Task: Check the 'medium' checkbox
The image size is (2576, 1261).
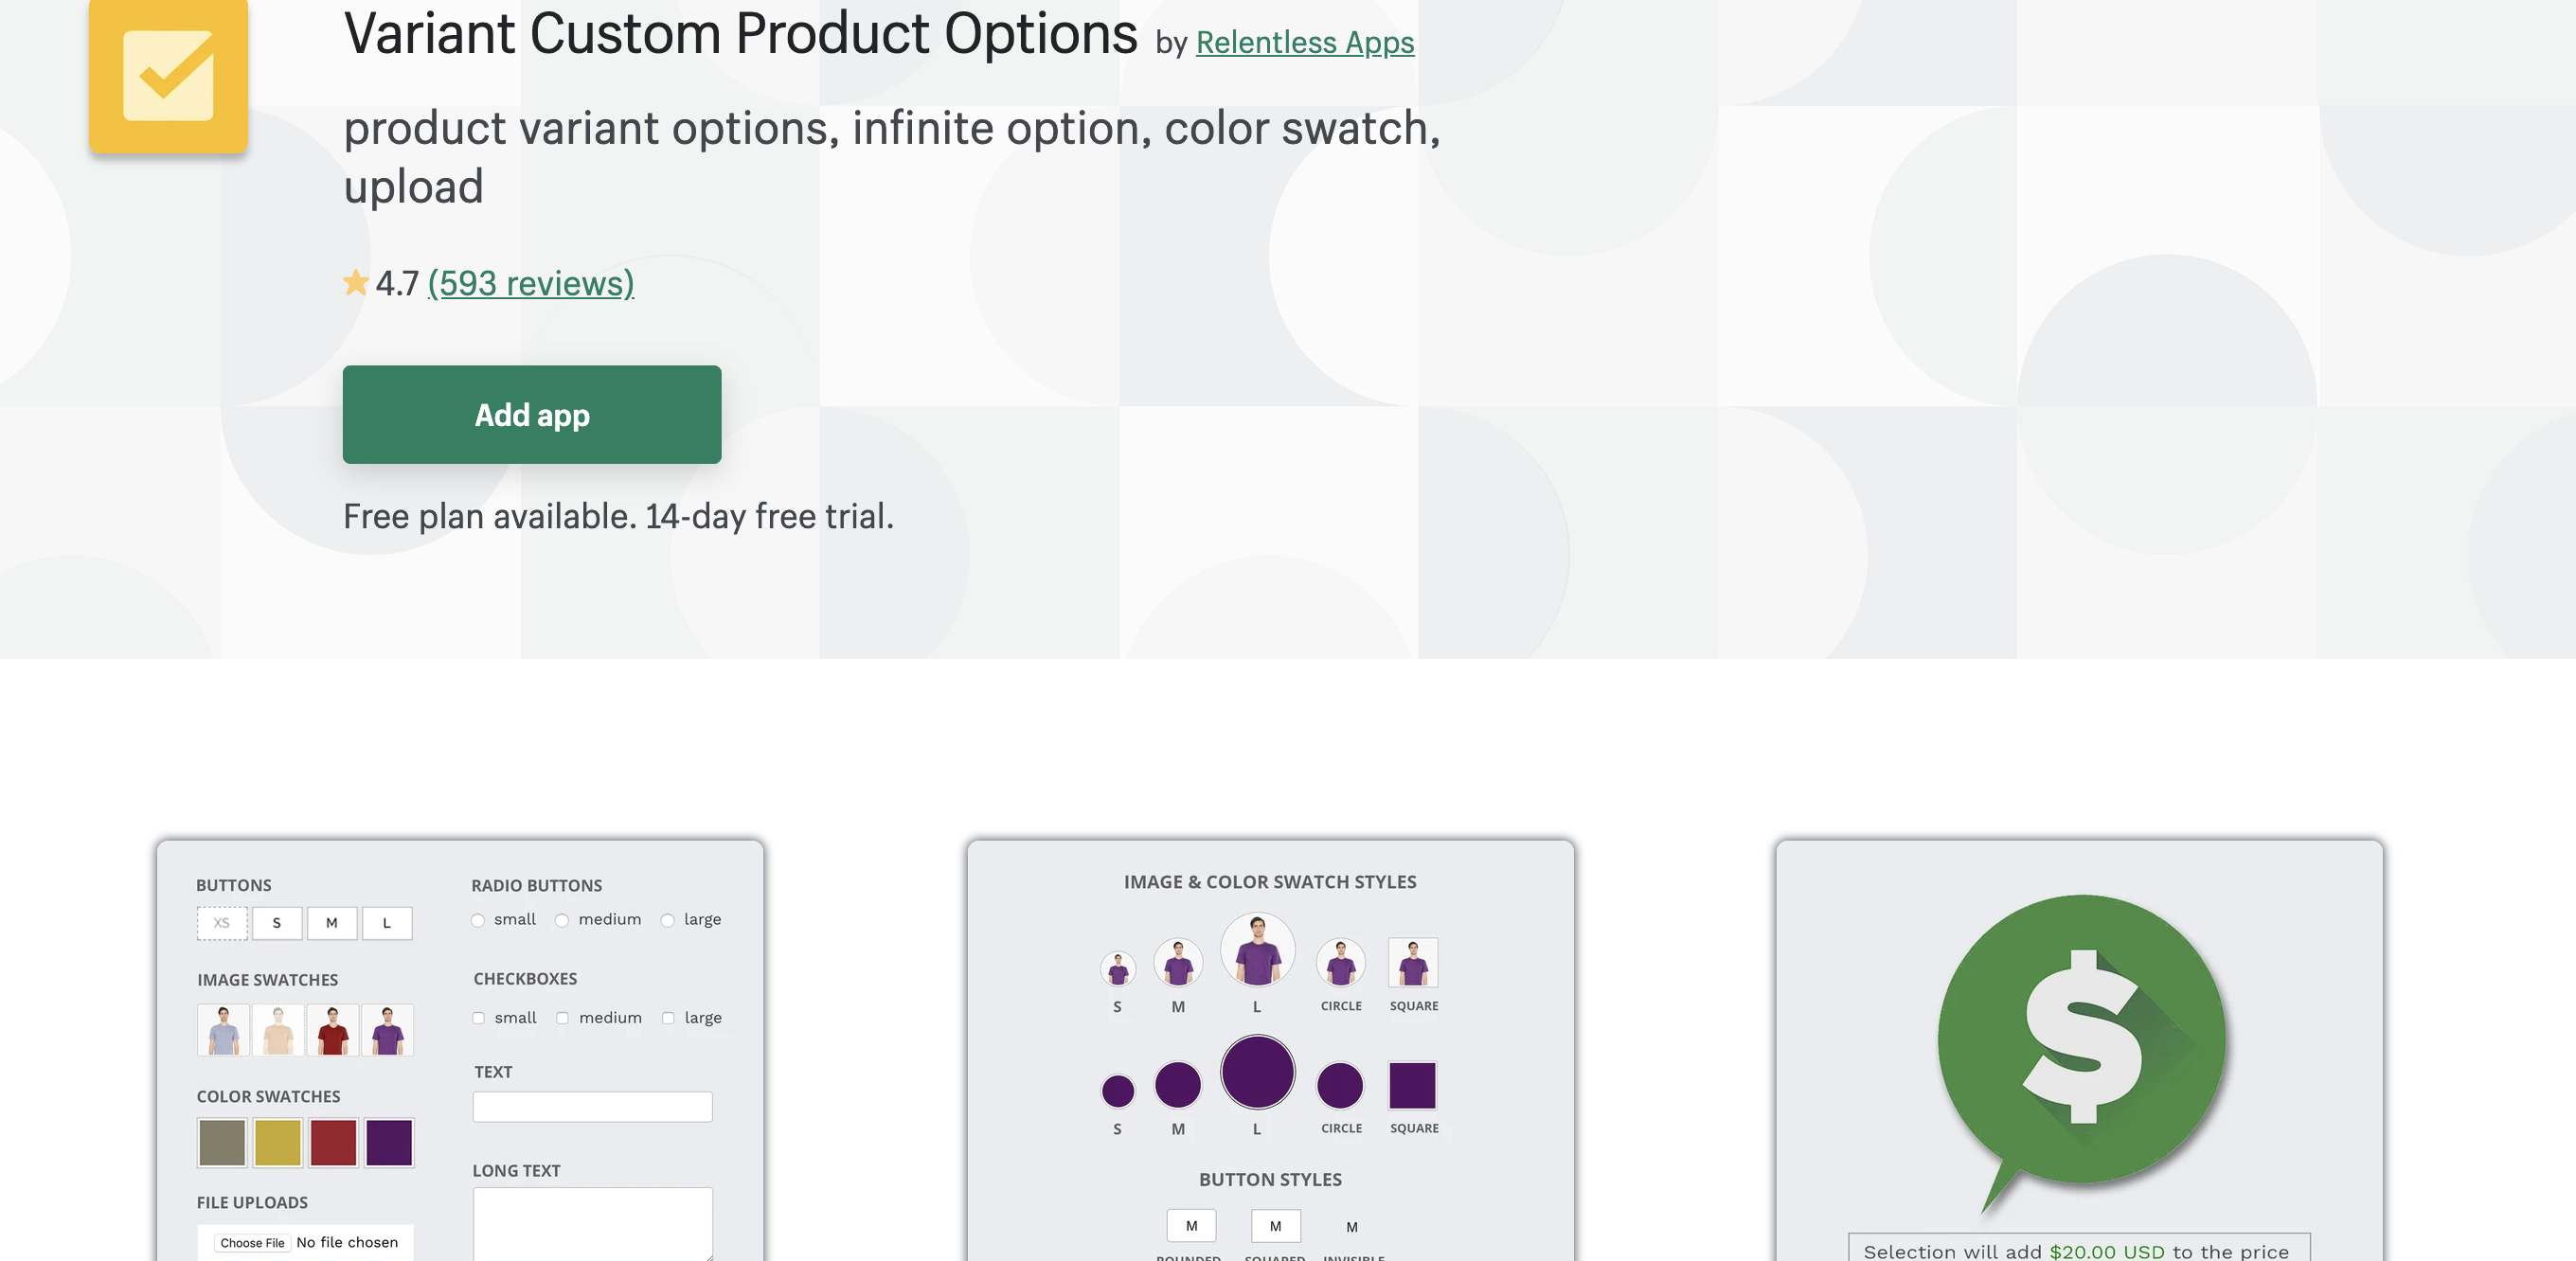Action: pyautogui.click(x=563, y=1018)
